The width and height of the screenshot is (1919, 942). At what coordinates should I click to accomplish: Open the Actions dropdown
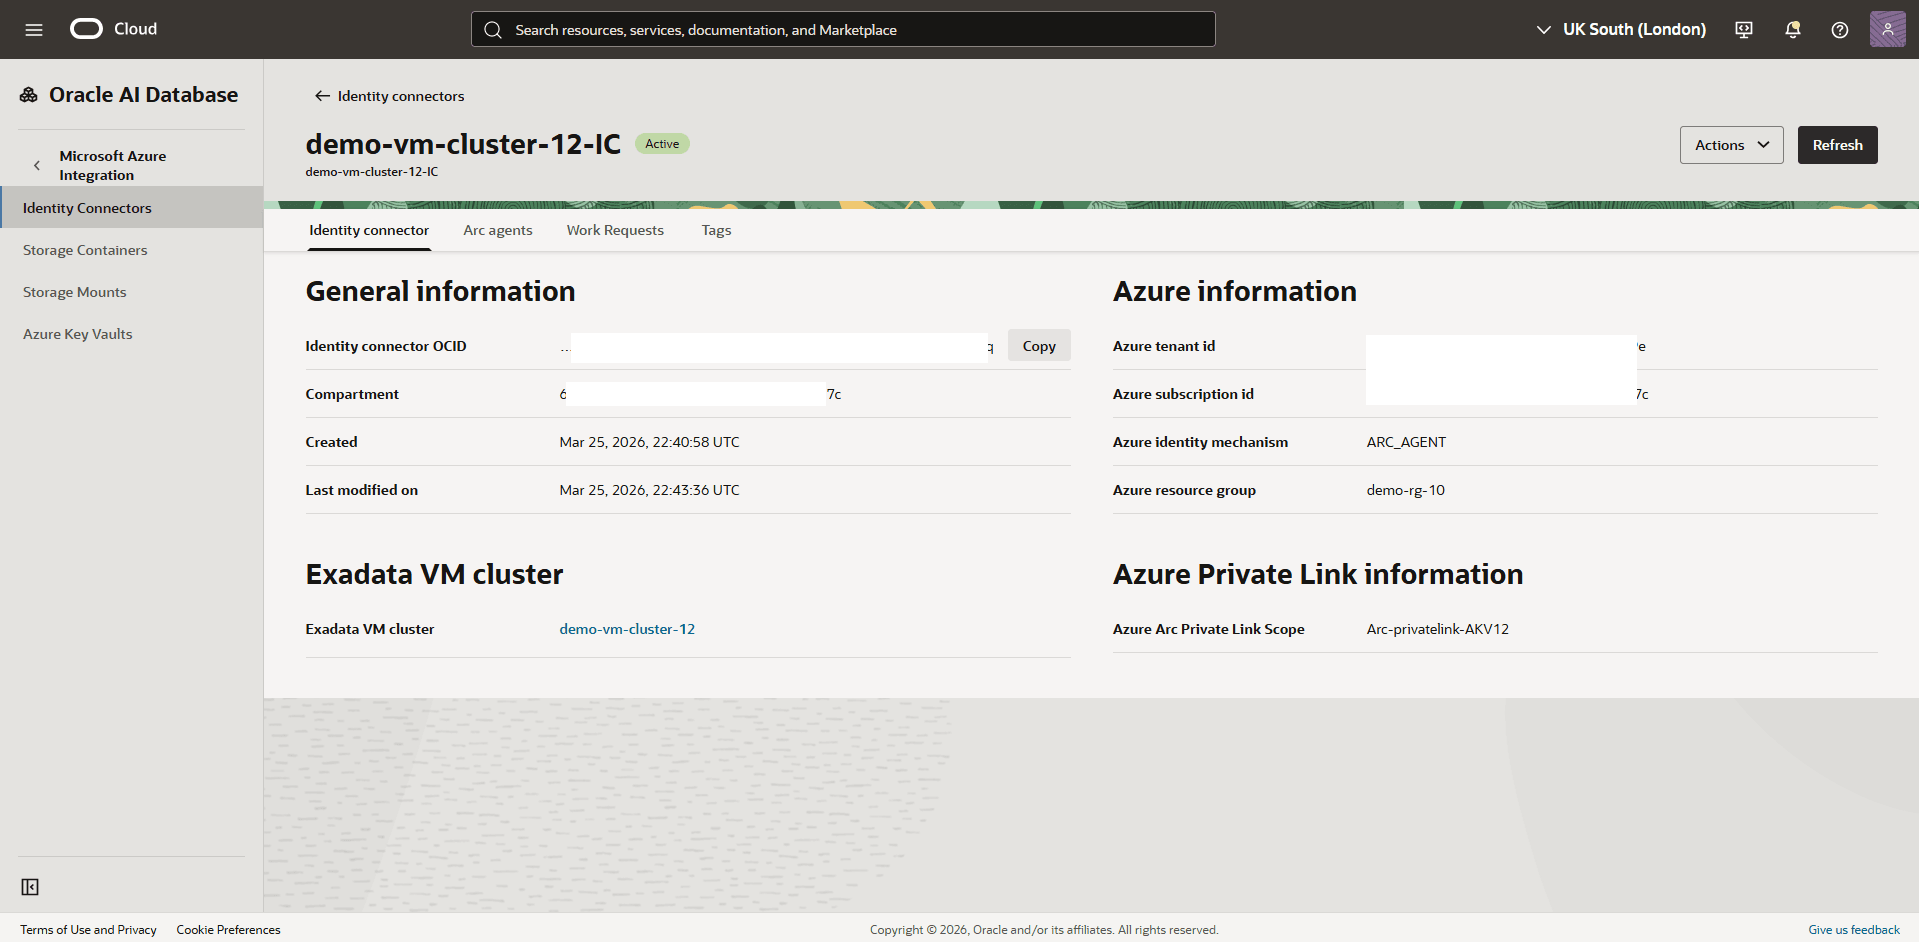coord(1731,144)
